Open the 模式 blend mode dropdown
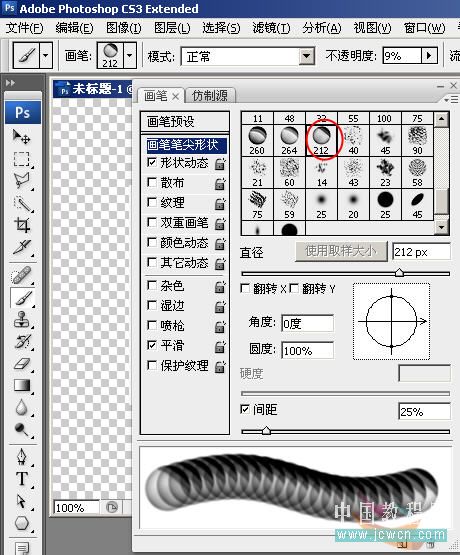This screenshot has height=555, width=460. tap(306, 56)
